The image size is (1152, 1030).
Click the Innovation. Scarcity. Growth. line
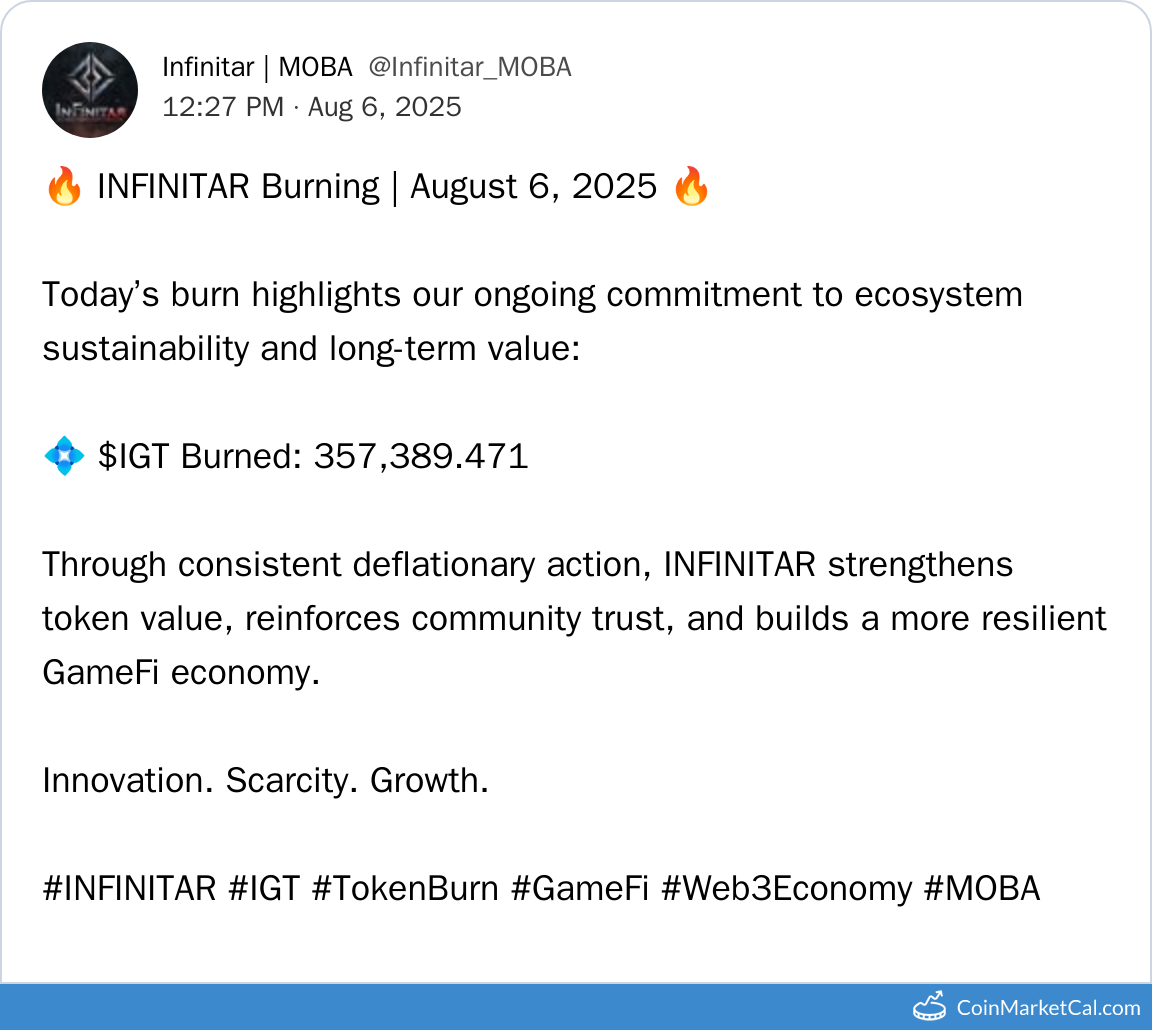coord(265,780)
